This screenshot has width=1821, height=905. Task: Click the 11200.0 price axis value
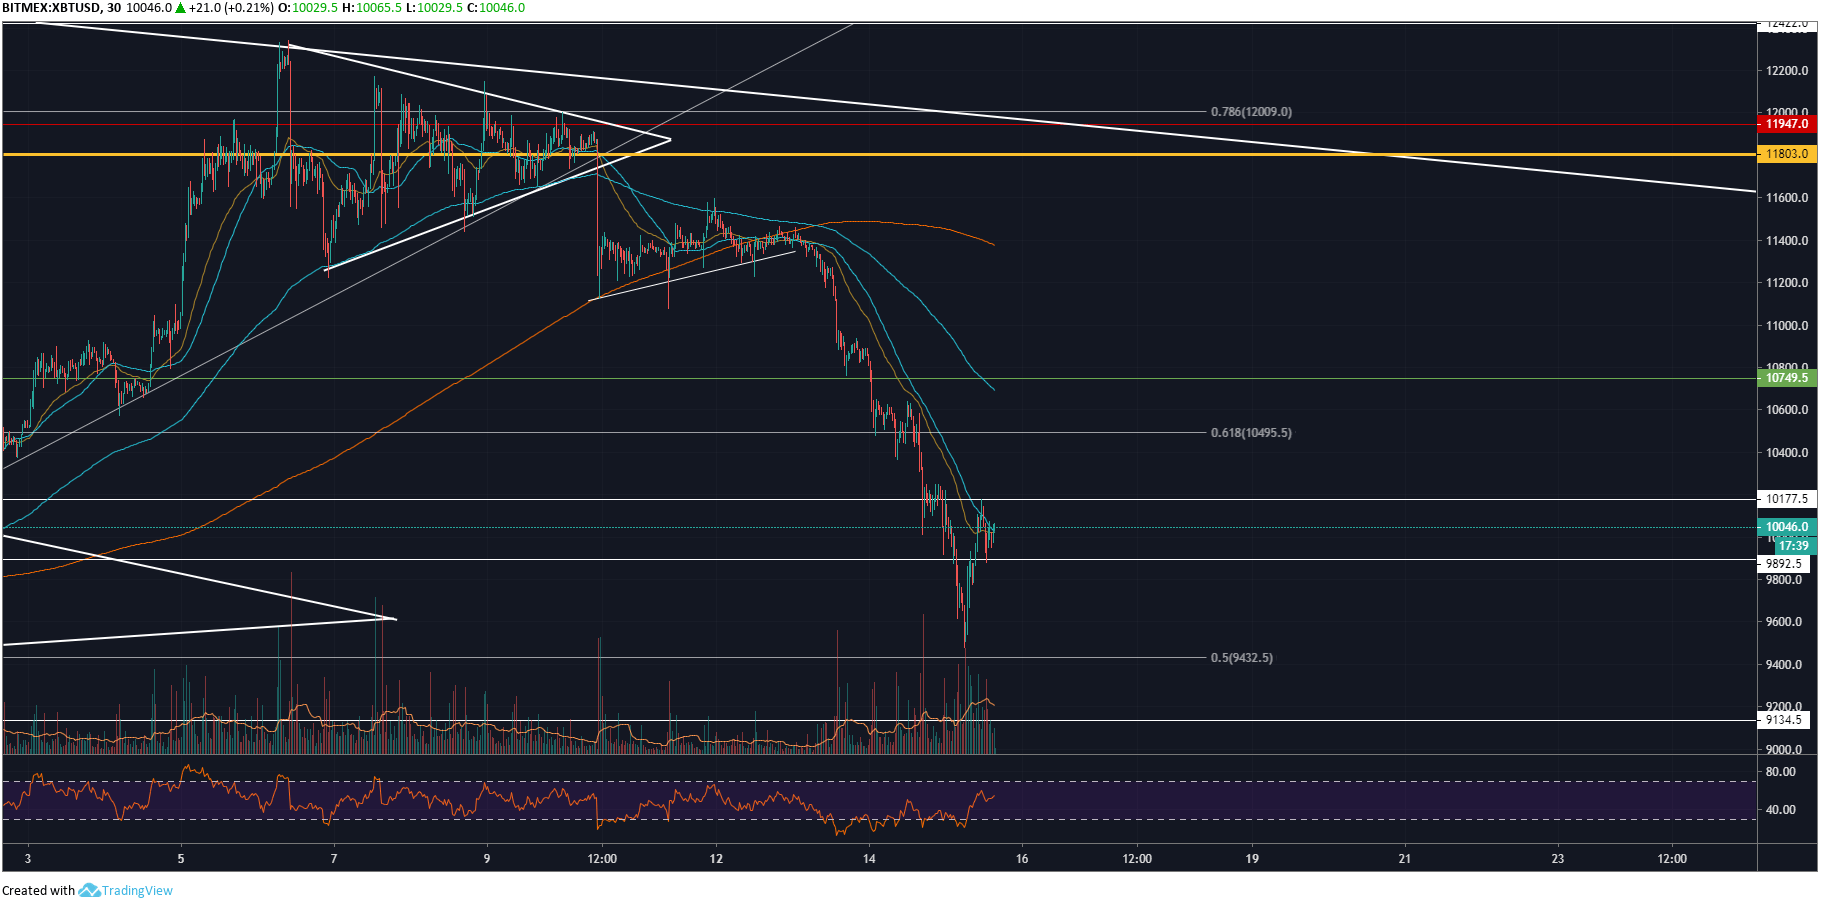(1787, 283)
